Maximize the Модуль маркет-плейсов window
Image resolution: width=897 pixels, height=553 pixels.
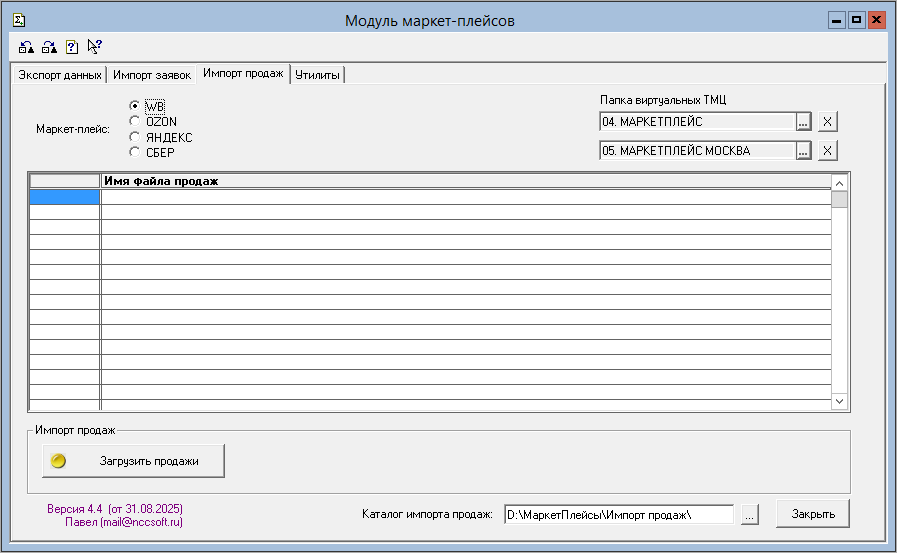click(856, 20)
